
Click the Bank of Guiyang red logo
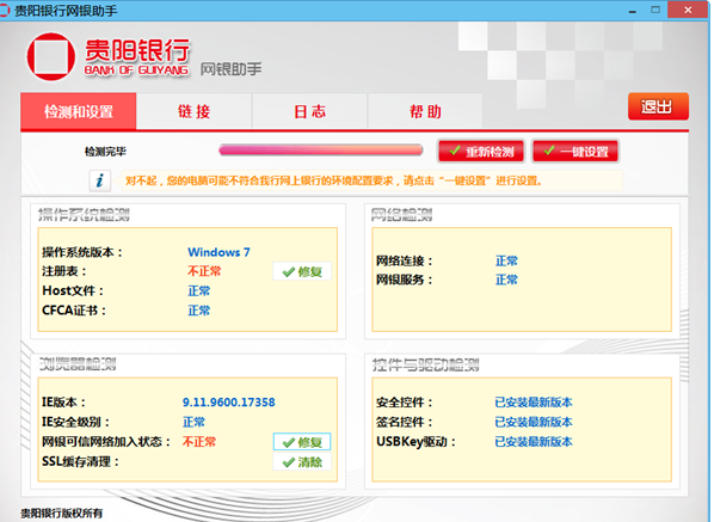[x=51, y=56]
